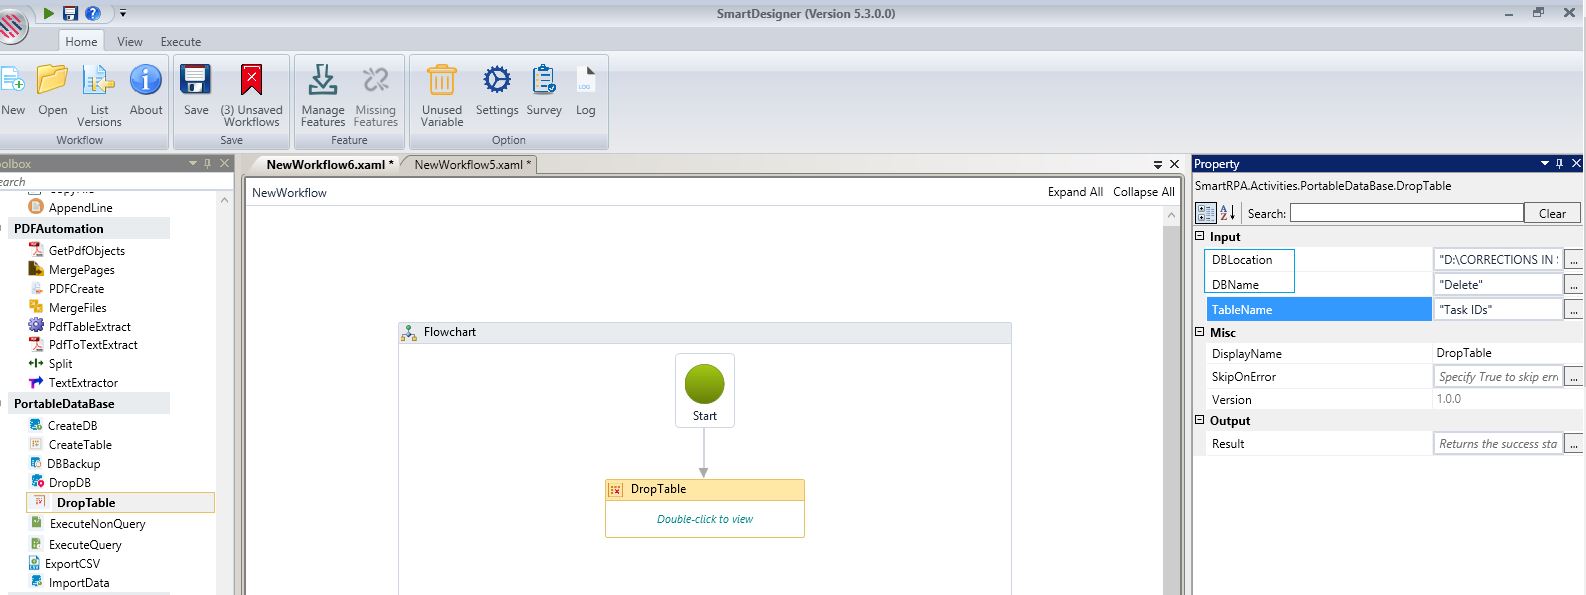The width and height of the screenshot is (1586, 595).
Task: Click the About info icon
Action: point(146,82)
